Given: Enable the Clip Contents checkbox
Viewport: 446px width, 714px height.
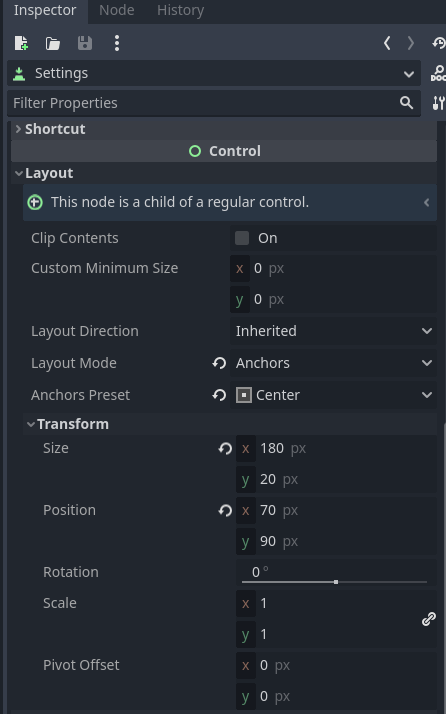Looking at the screenshot, I should pyautogui.click(x=242, y=238).
